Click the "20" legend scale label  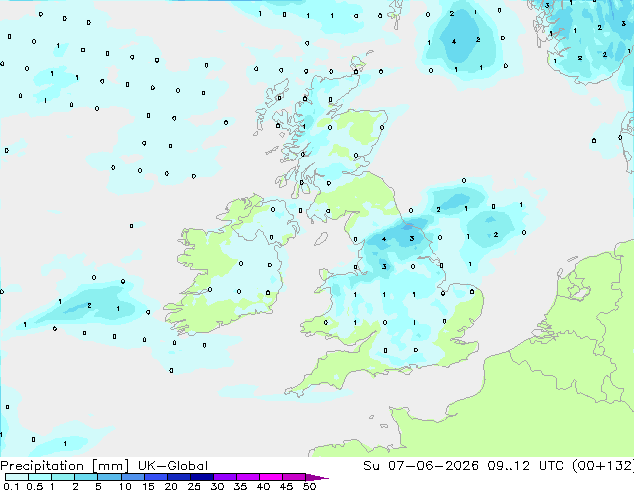[171, 486]
